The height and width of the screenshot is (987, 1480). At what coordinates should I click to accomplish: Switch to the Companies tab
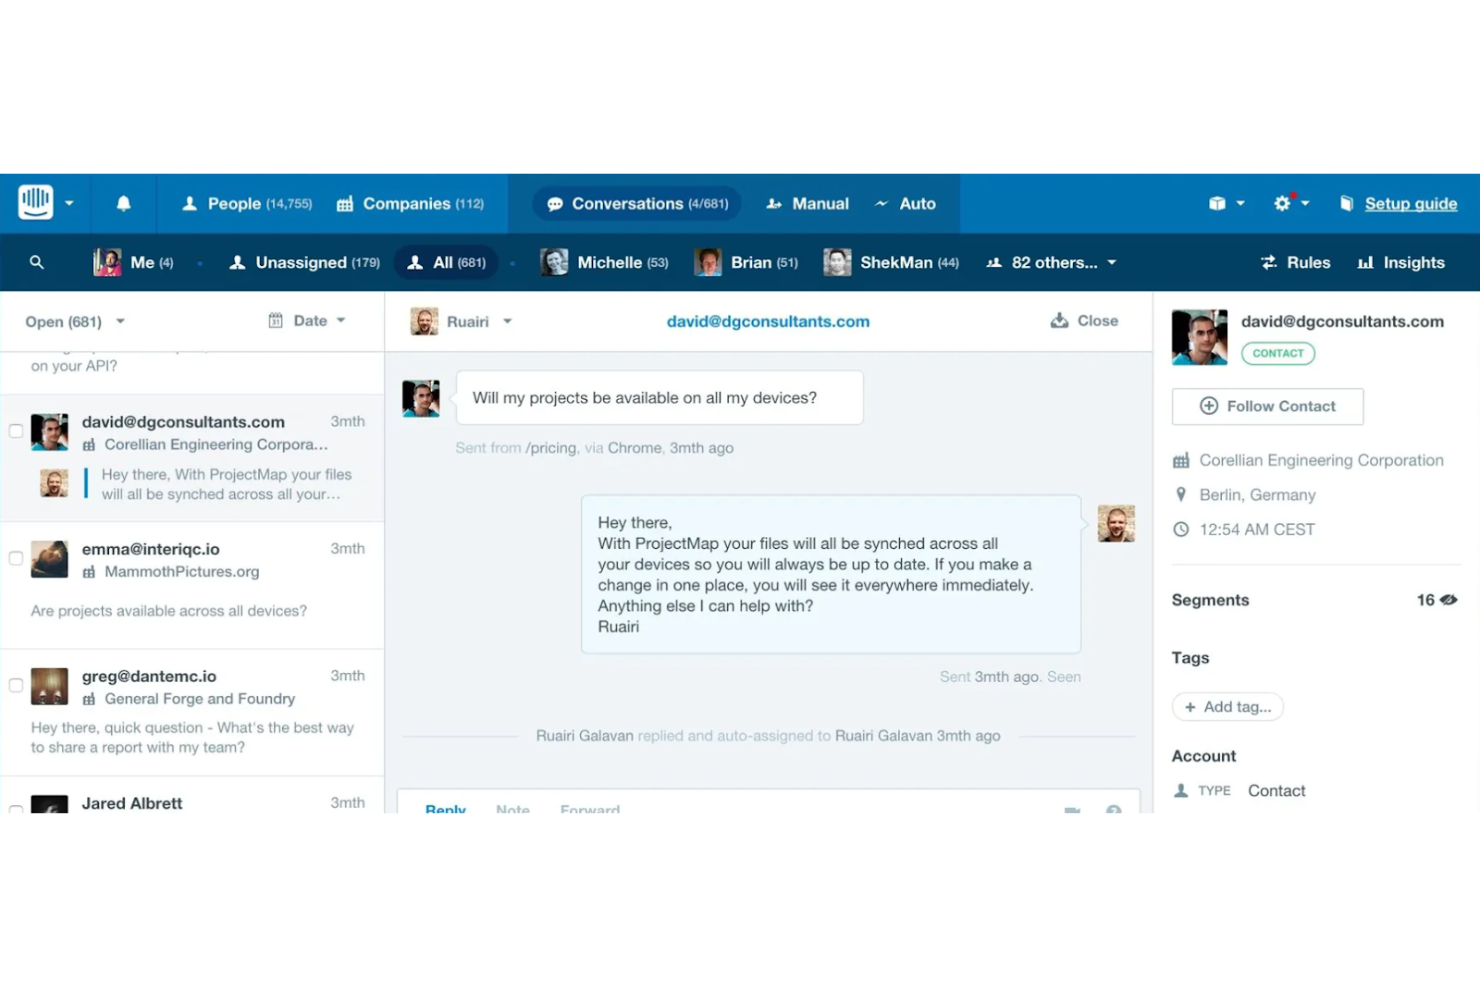click(411, 203)
